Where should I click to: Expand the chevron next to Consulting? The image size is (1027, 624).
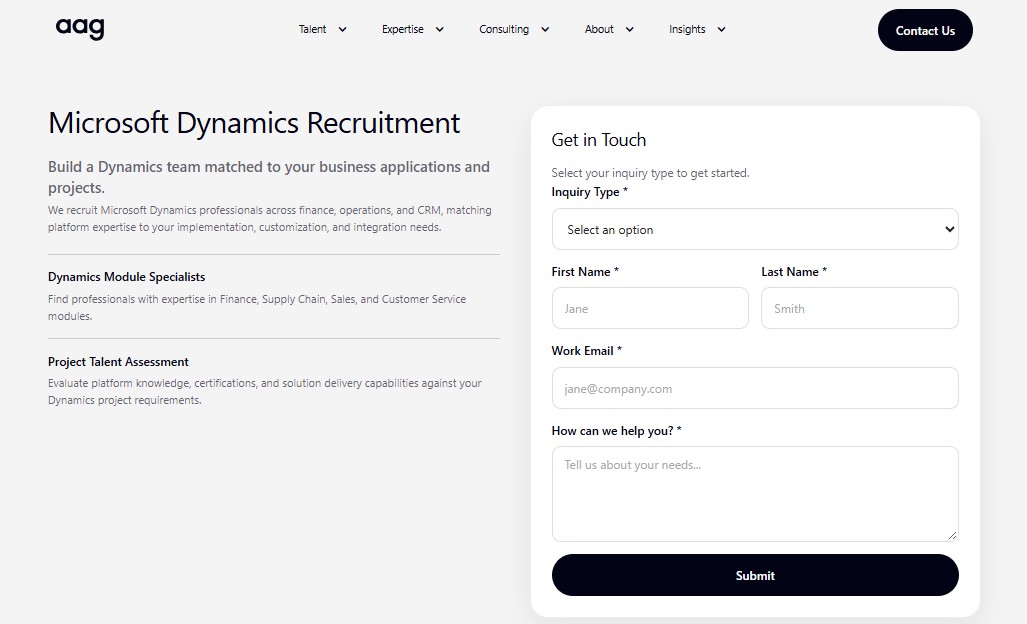[x=545, y=29]
